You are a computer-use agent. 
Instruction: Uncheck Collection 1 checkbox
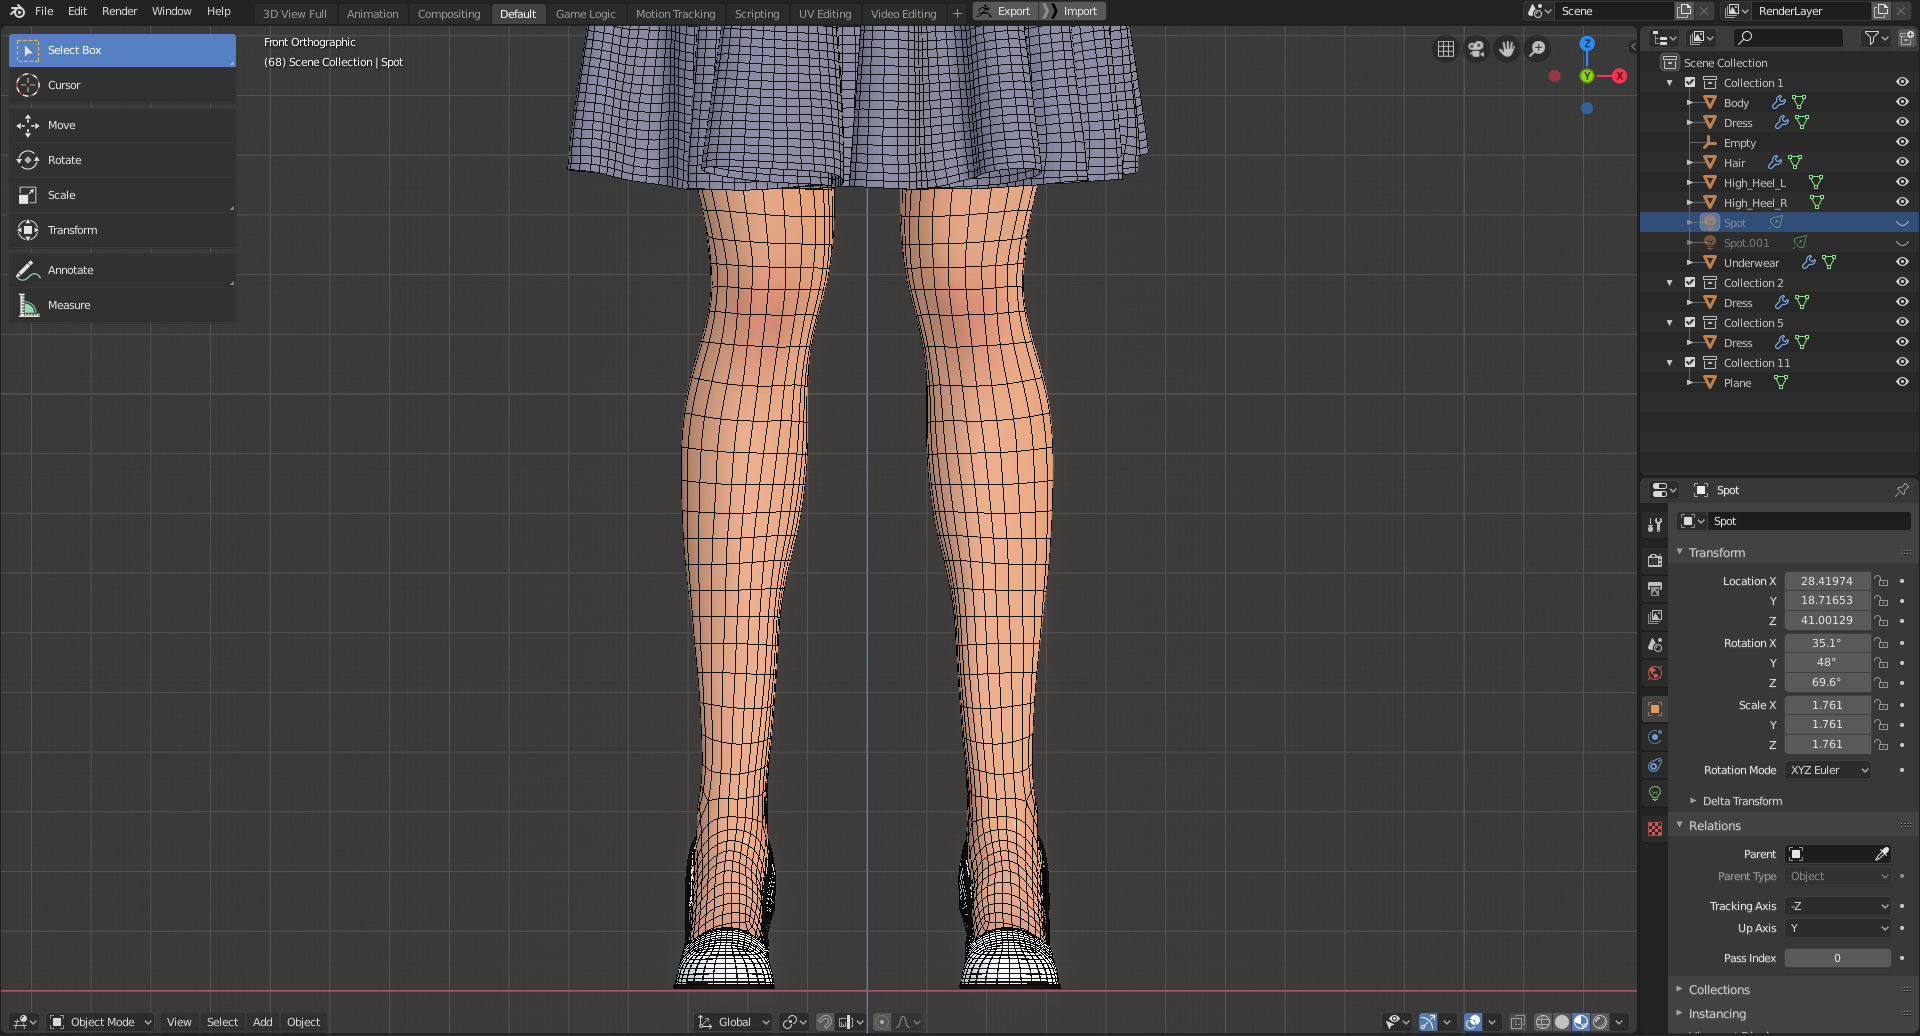pos(1690,82)
